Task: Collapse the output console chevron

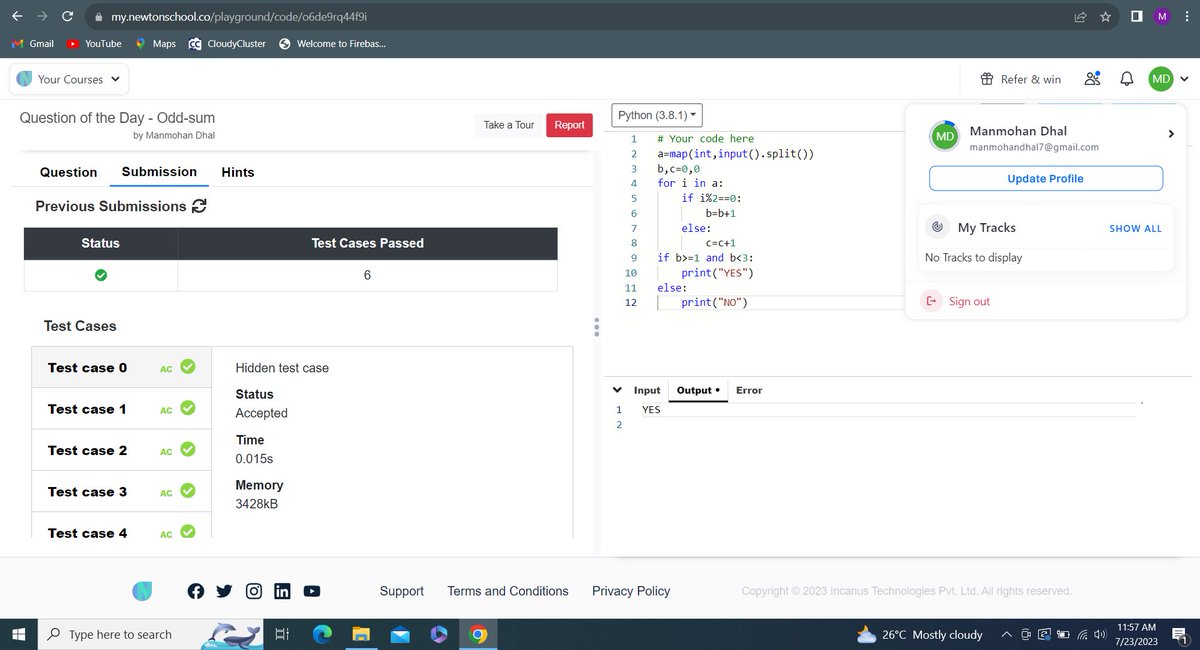Action: tap(617, 390)
